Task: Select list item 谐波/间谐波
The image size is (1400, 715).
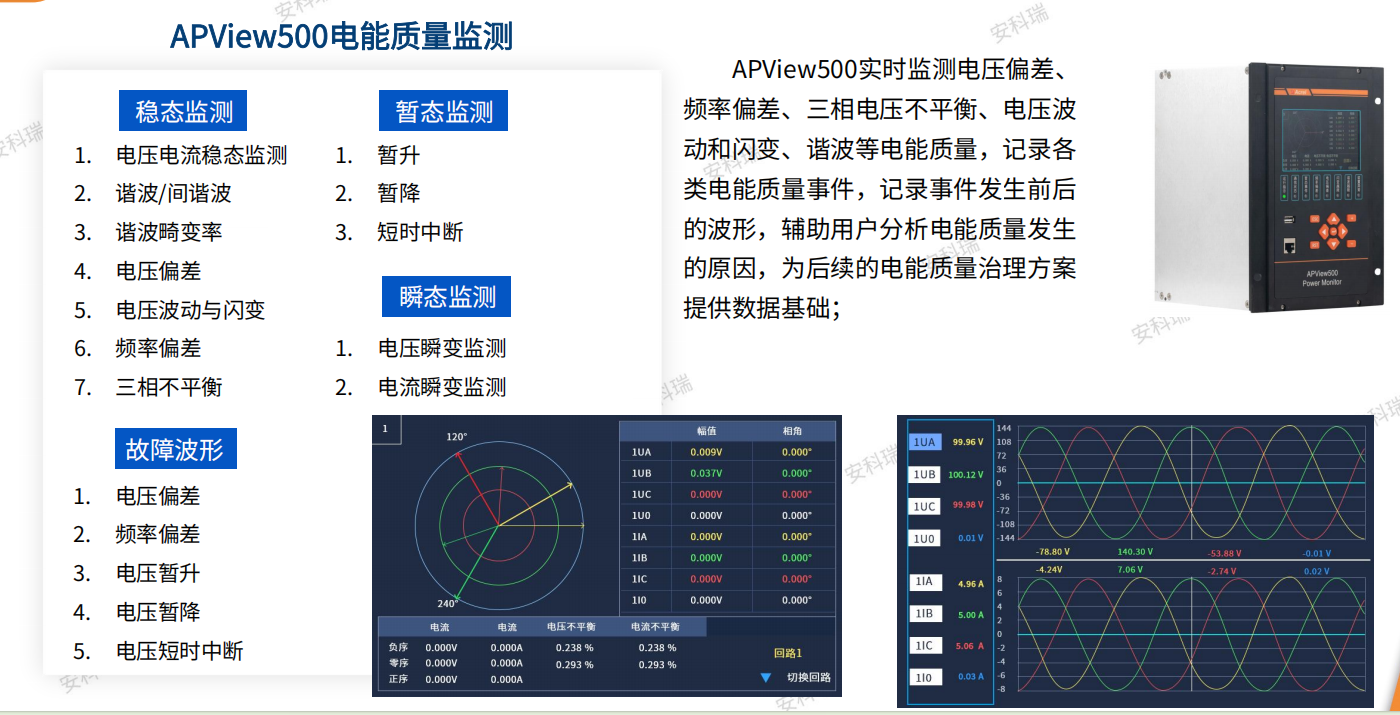Action: coord(173,193)
